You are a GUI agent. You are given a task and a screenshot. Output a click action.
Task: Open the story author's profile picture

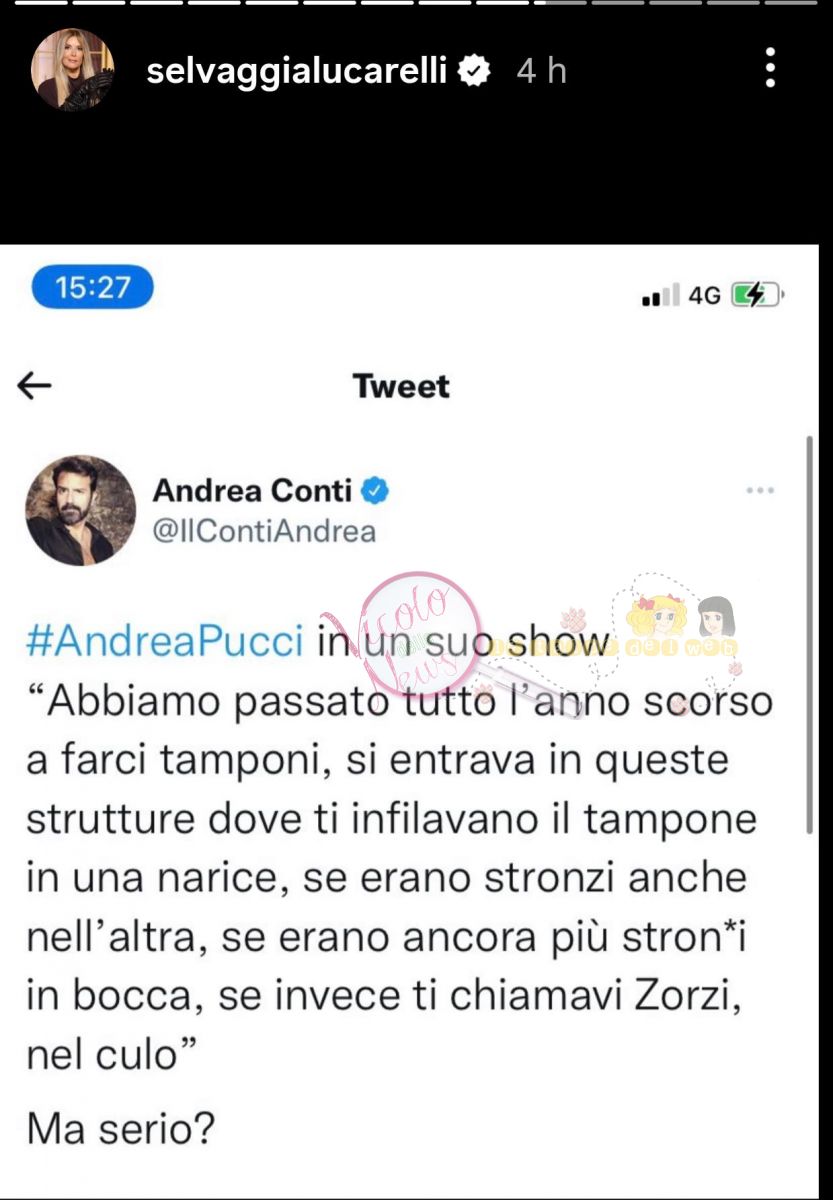point(72,70)
